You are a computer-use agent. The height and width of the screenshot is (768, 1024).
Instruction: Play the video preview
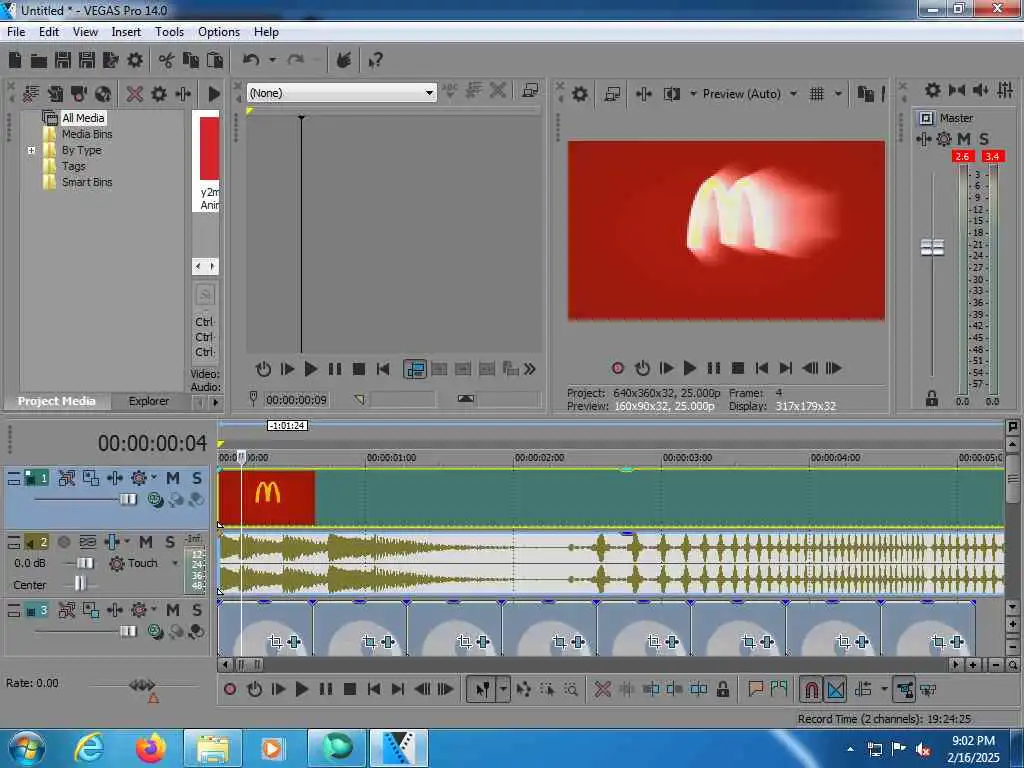[x=689, y=368]
